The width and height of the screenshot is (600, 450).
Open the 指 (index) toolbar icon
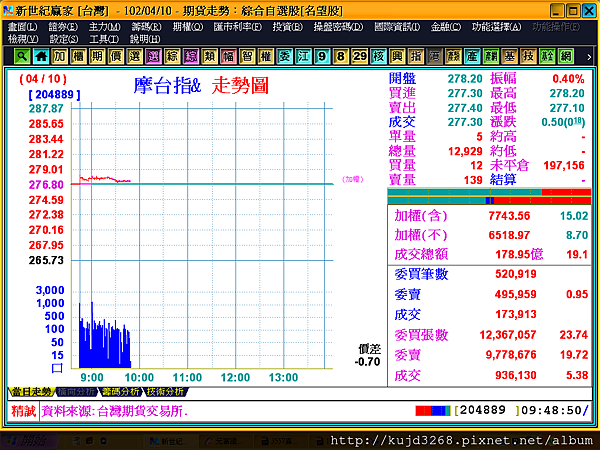[416, 57]
